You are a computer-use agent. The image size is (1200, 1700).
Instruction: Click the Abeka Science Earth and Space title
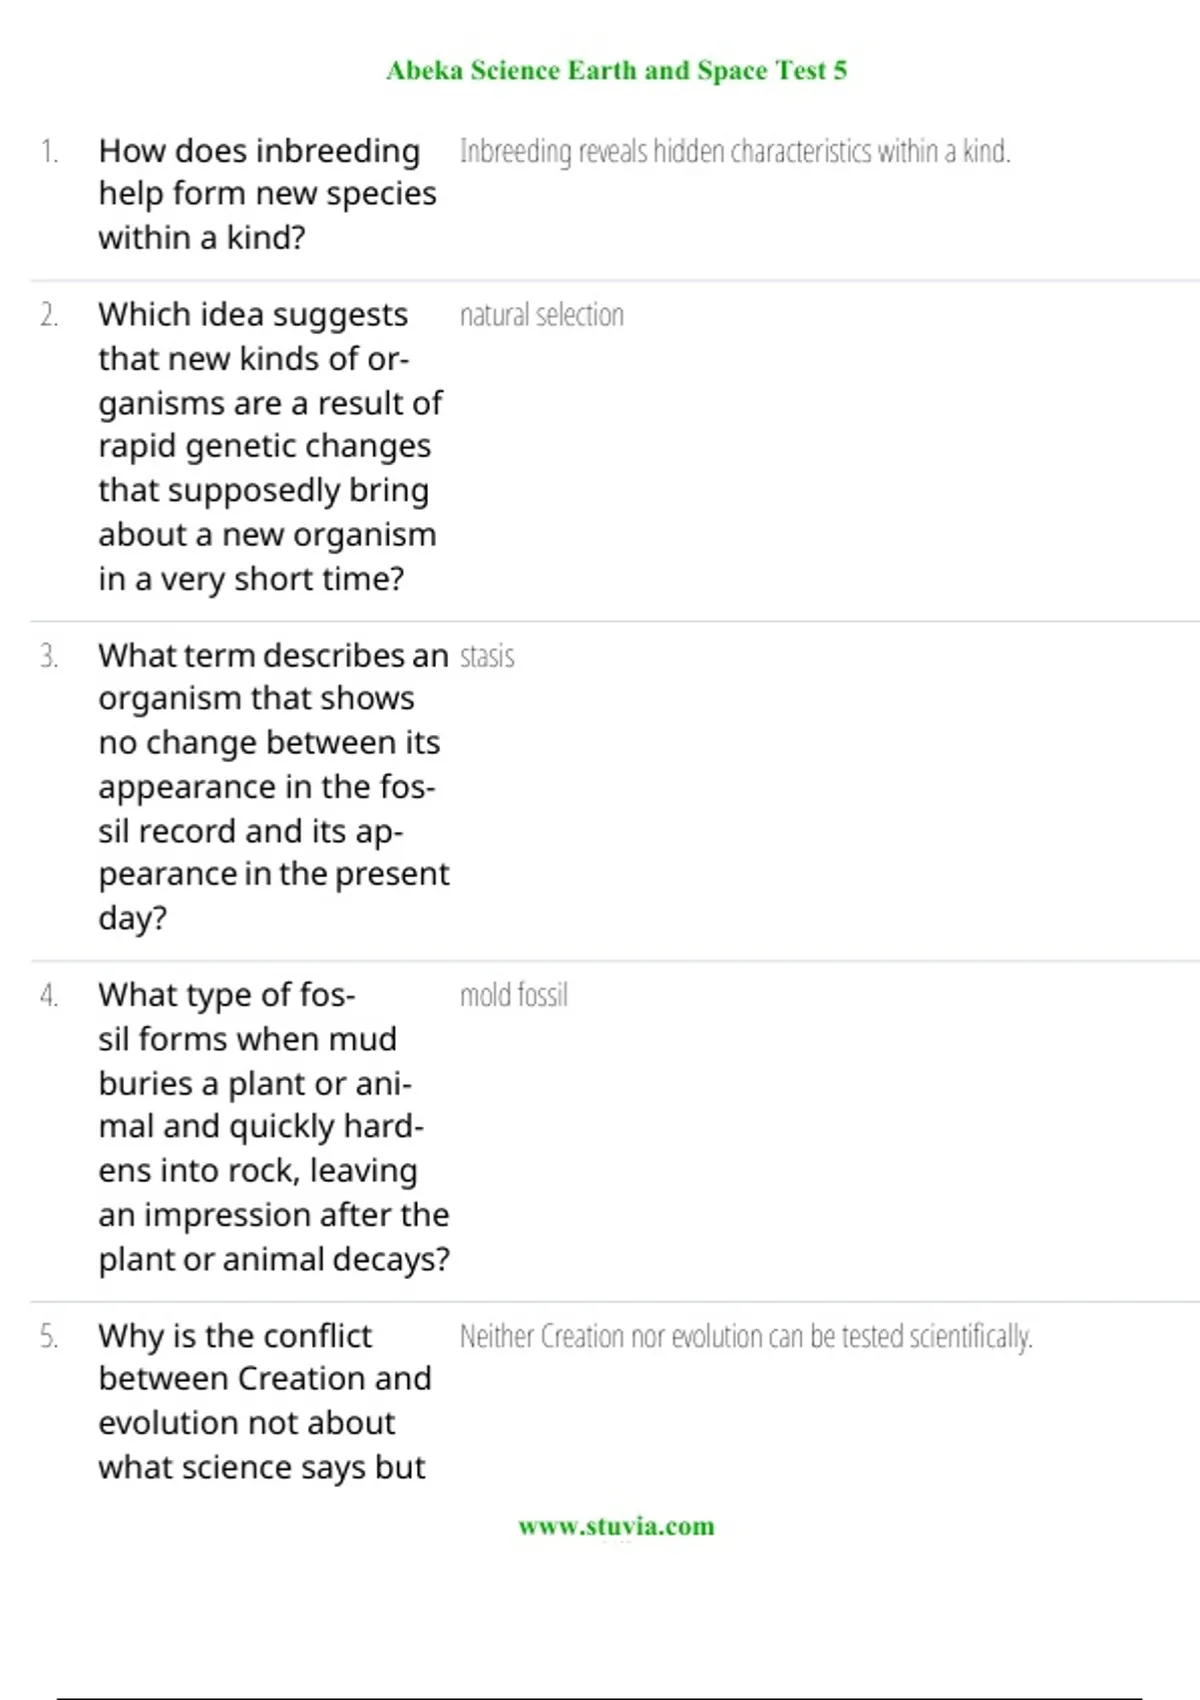click(x=616, y=71)
